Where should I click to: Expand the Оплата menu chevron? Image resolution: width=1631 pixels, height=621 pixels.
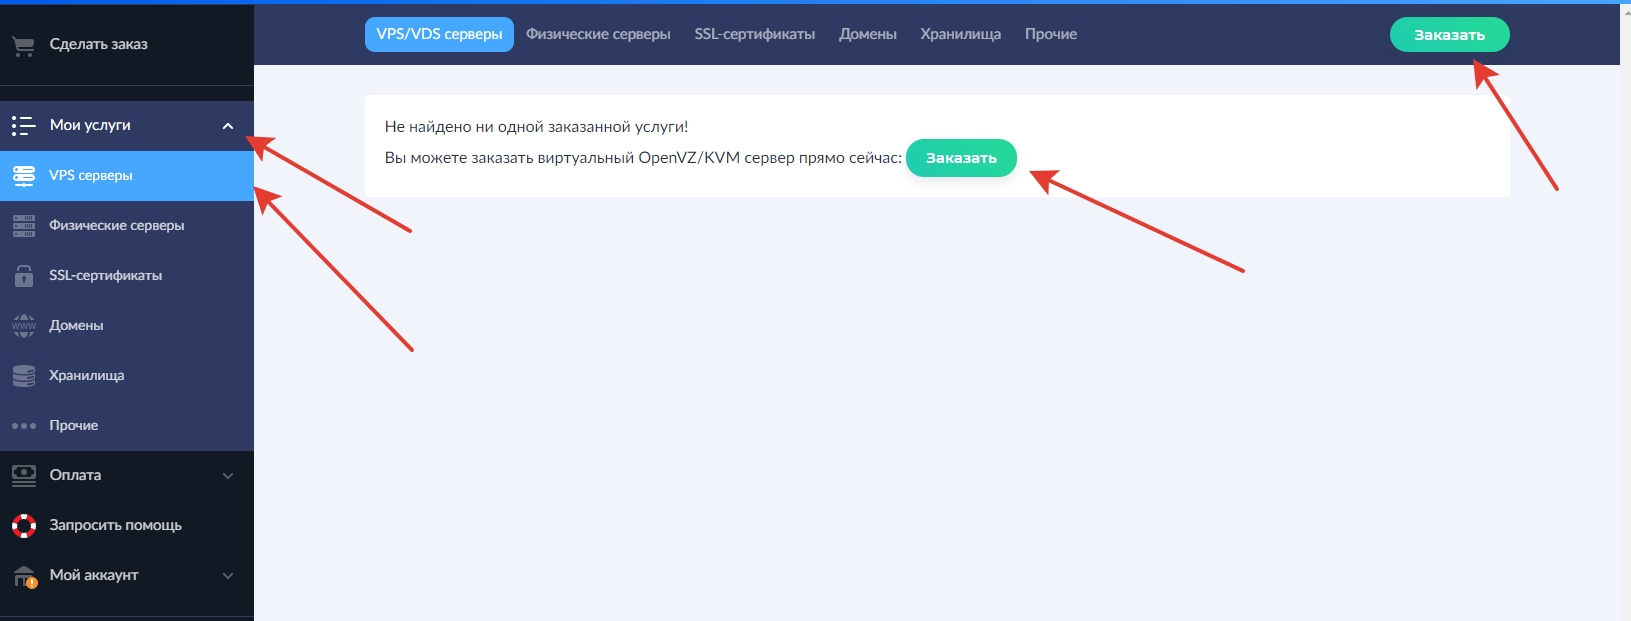click(228, 476)
